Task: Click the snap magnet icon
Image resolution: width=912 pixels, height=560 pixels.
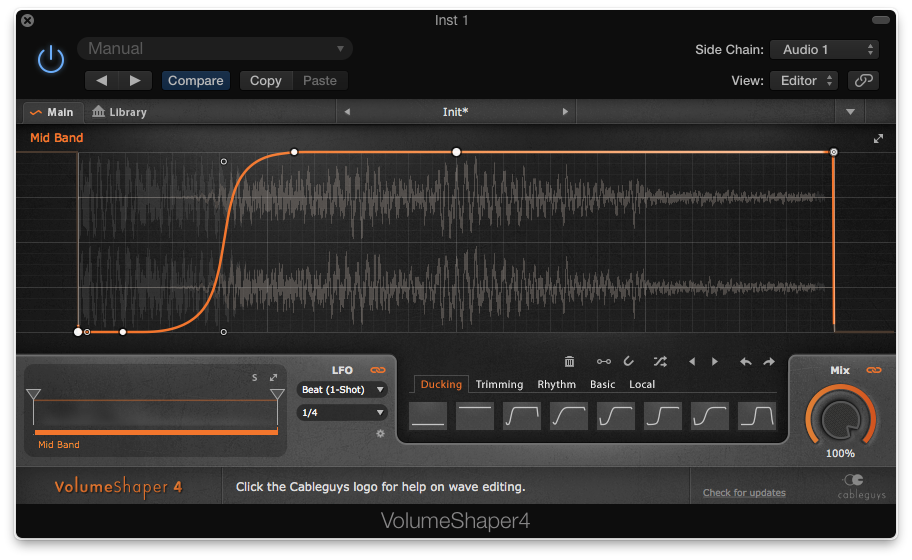Action: coord(629,362)
